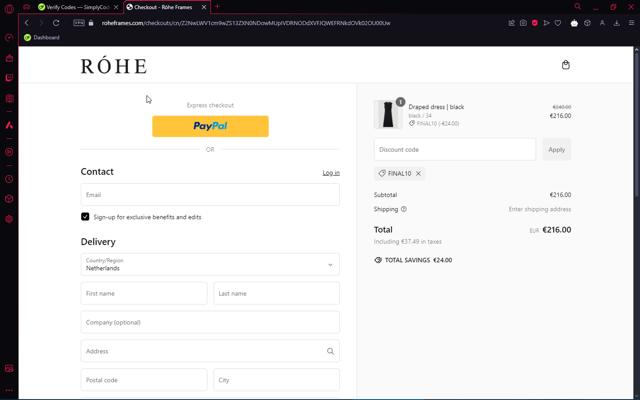Viewport: 640px width, 400px height.
Task: Open sidebar shopping bag icon
Action: pos(9,58)
